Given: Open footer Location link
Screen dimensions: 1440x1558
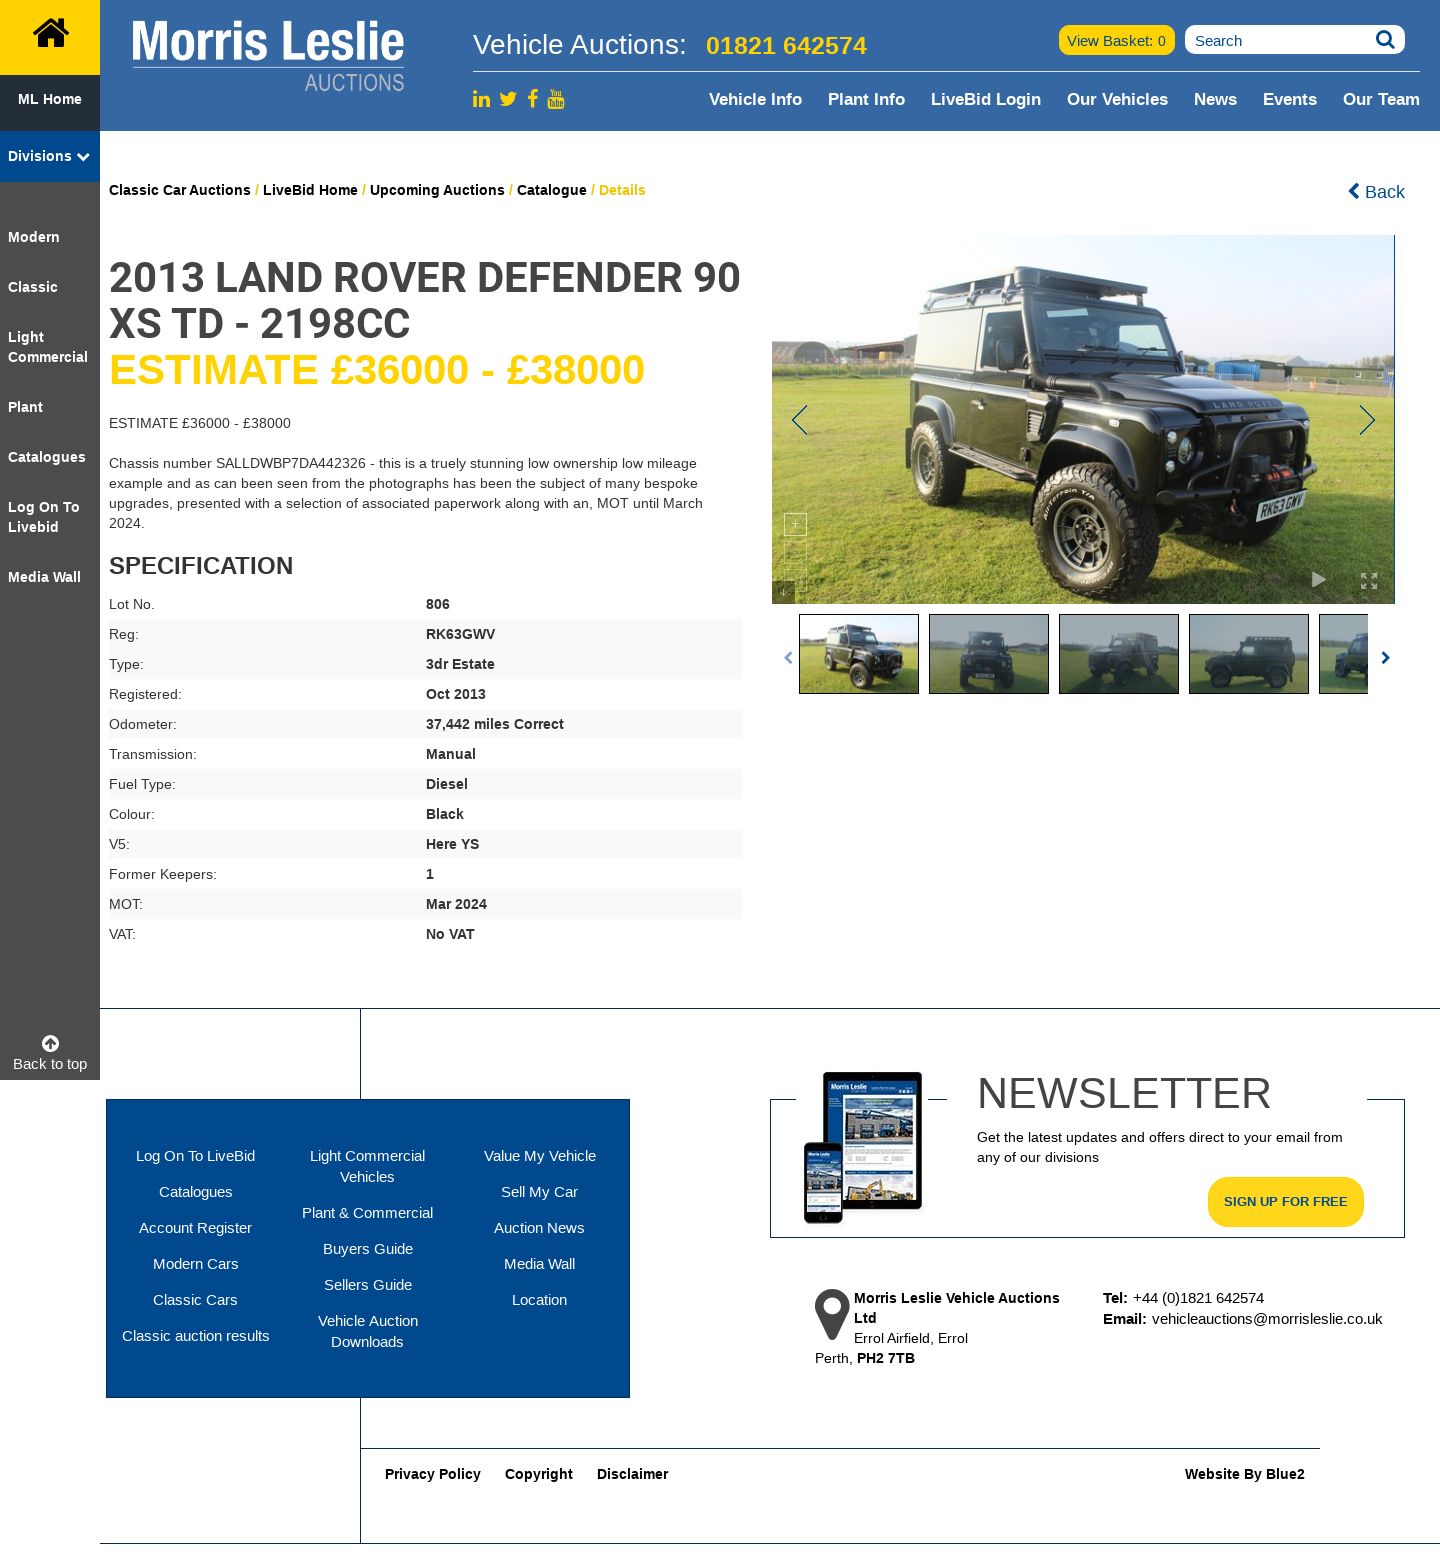Looking at the screenshot, I should pos(540,1300).
